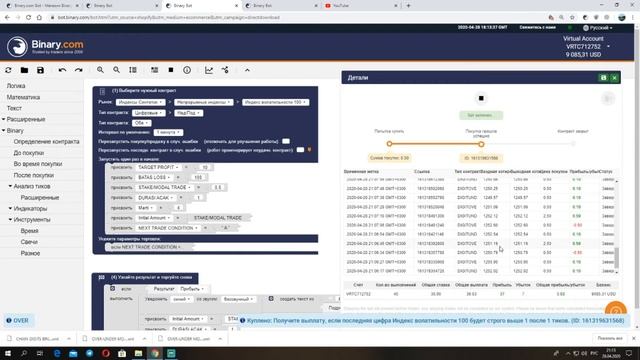Viewport: 640px width, 360px height.
Task: Open the load file folder icon
Action: click(x=24, y=70)
